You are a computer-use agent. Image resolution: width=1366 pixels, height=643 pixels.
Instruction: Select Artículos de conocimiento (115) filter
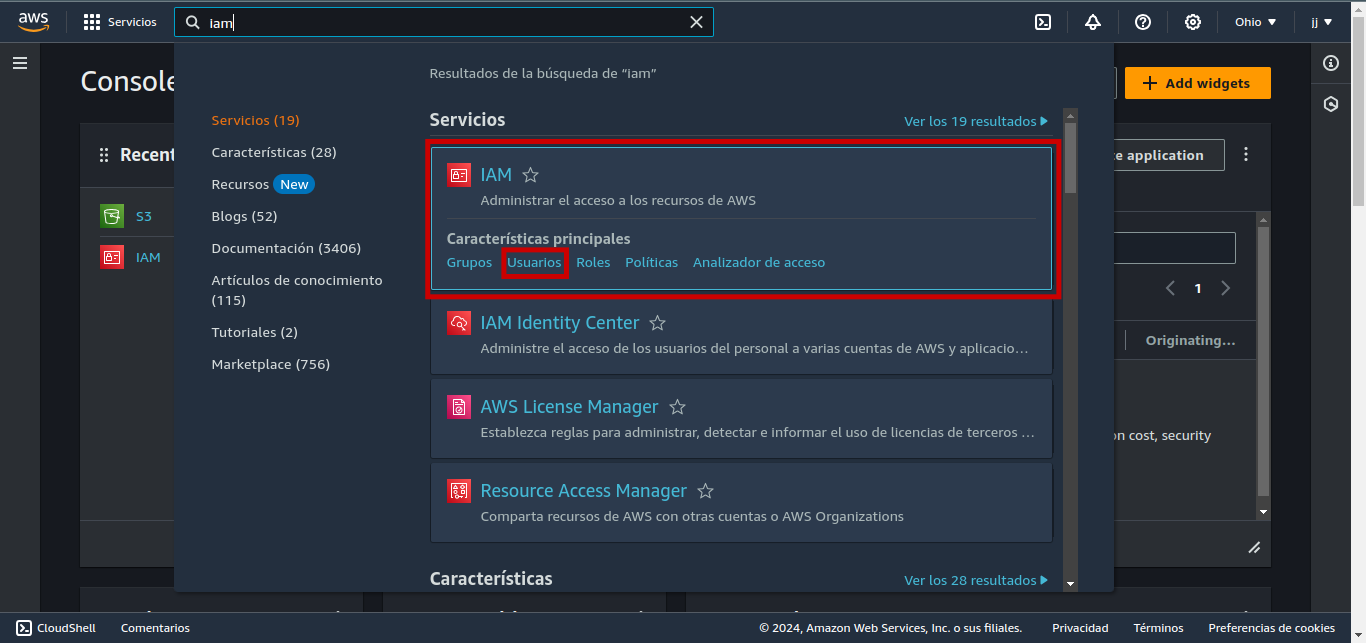point(297,290)
